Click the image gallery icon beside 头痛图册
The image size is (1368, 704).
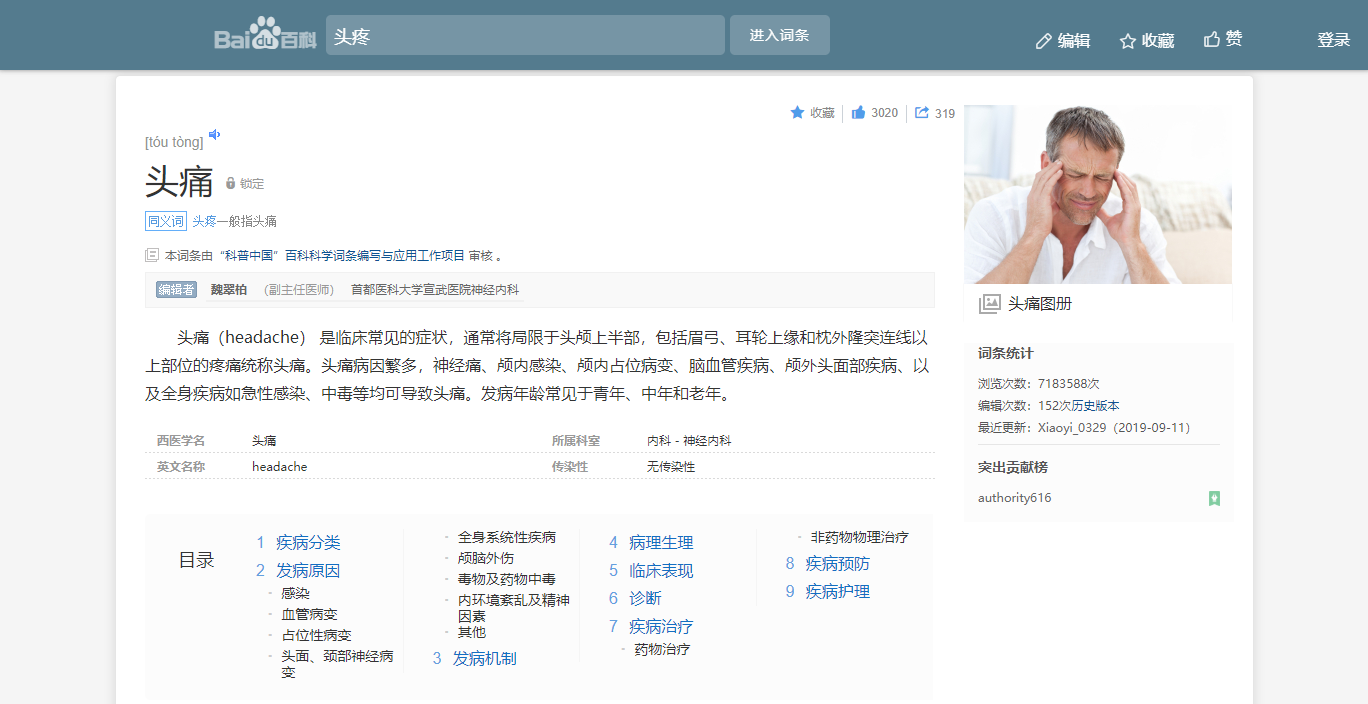point(989,304)
